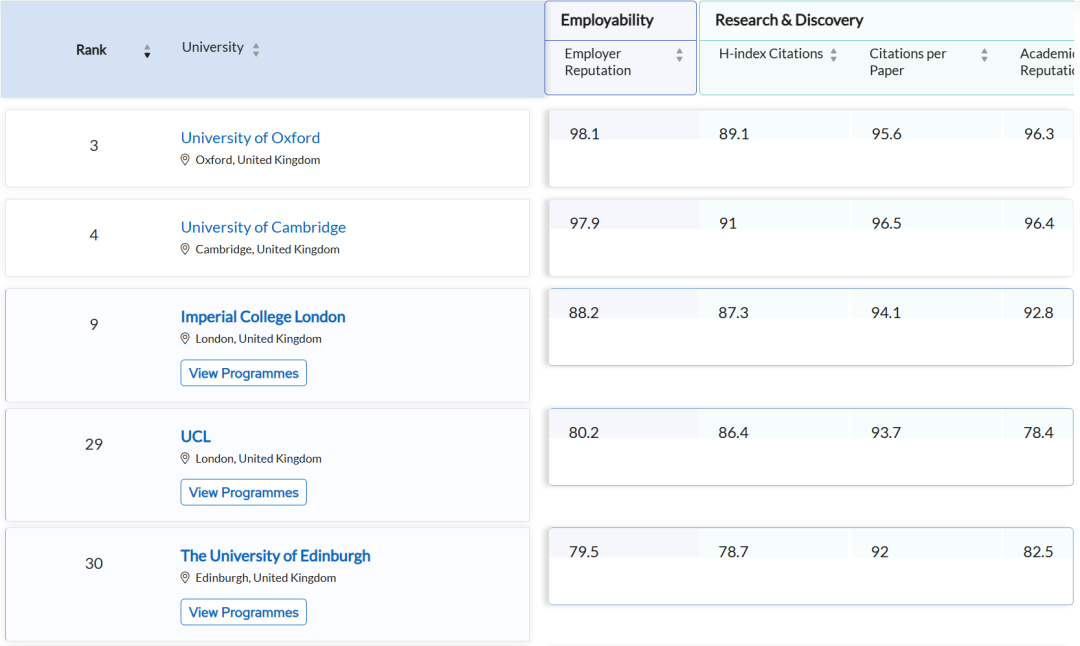Screen dimensions: 1080x646
Task: View Programmes for UCL
Action: click(244, 492)
